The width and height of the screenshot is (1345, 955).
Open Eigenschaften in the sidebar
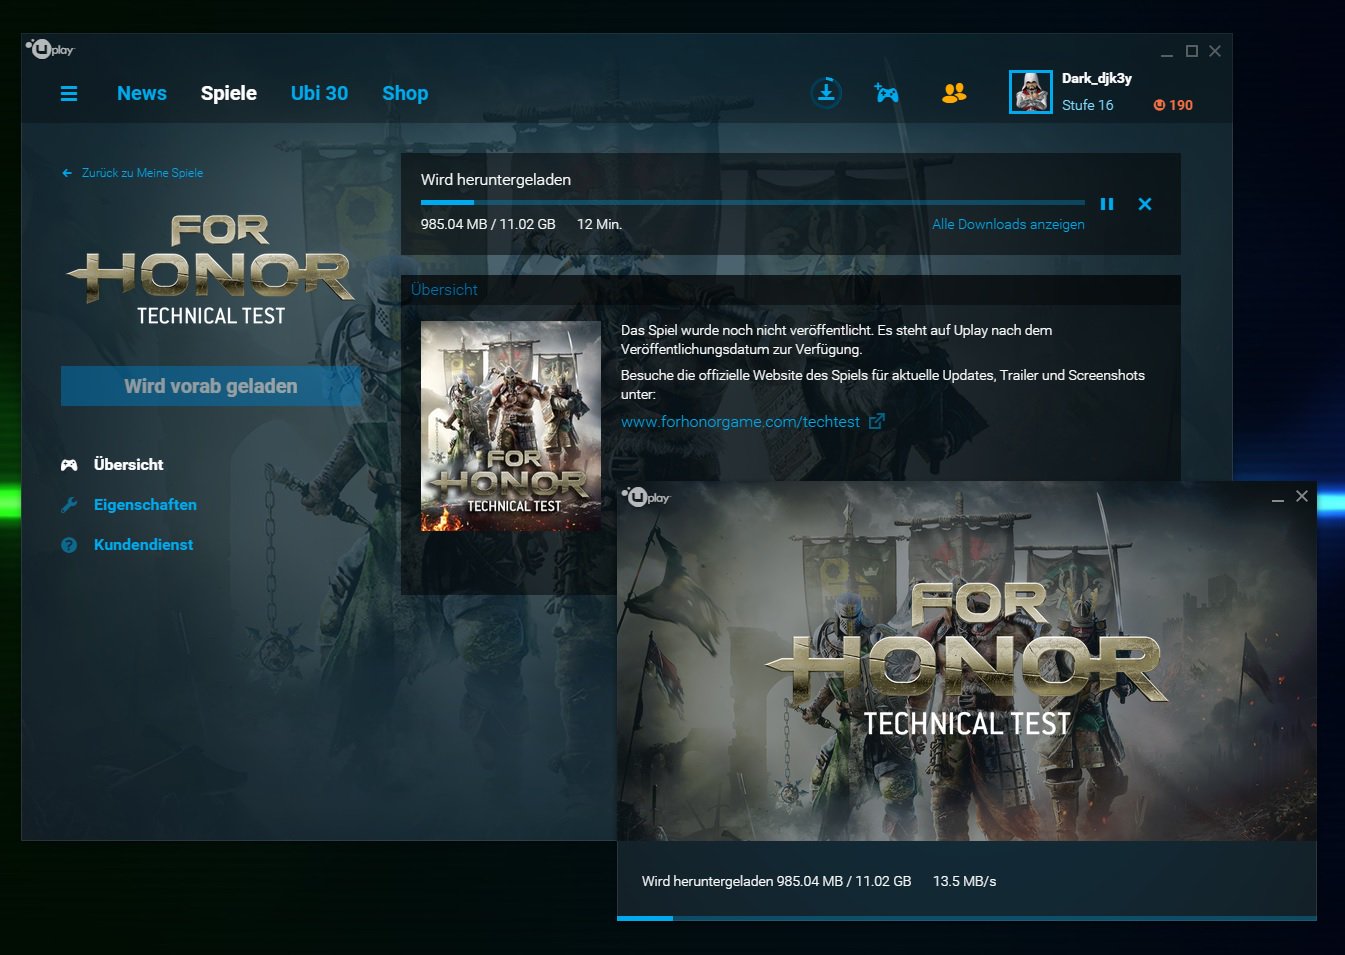coord(145,505)
